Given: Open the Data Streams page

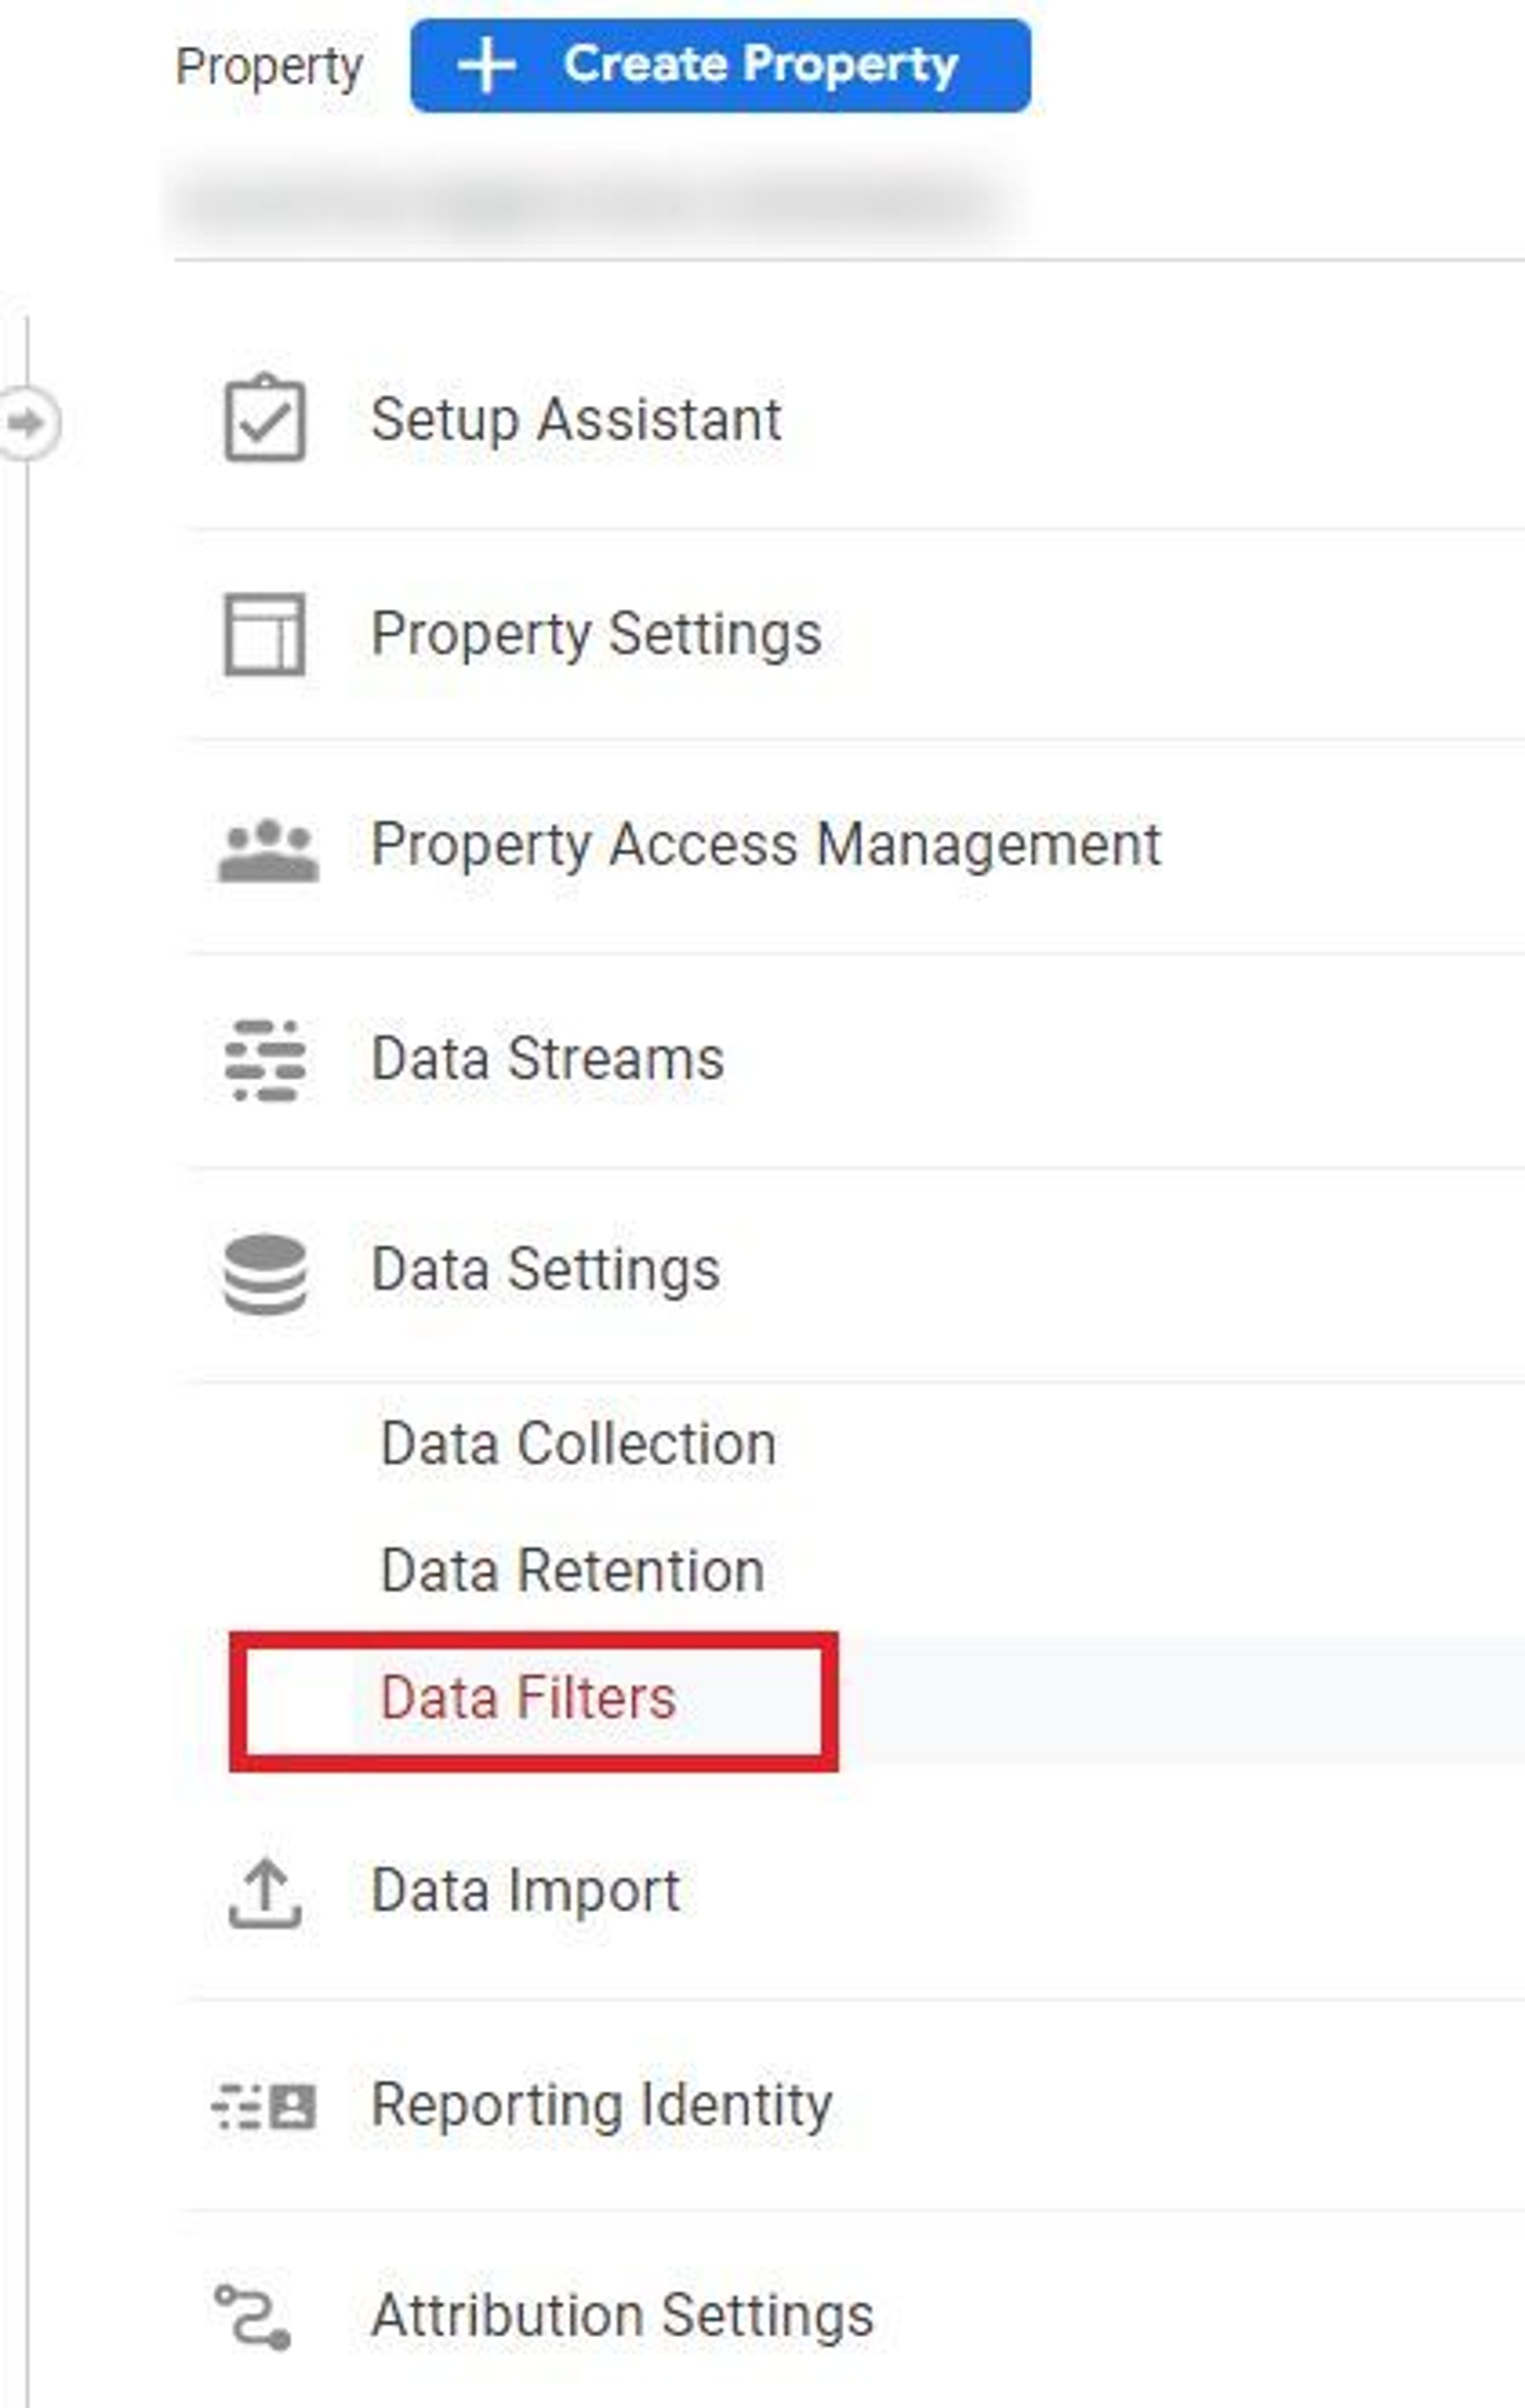Looking at the screenshot, I should pyautogui.click(x=547, y=1059).
